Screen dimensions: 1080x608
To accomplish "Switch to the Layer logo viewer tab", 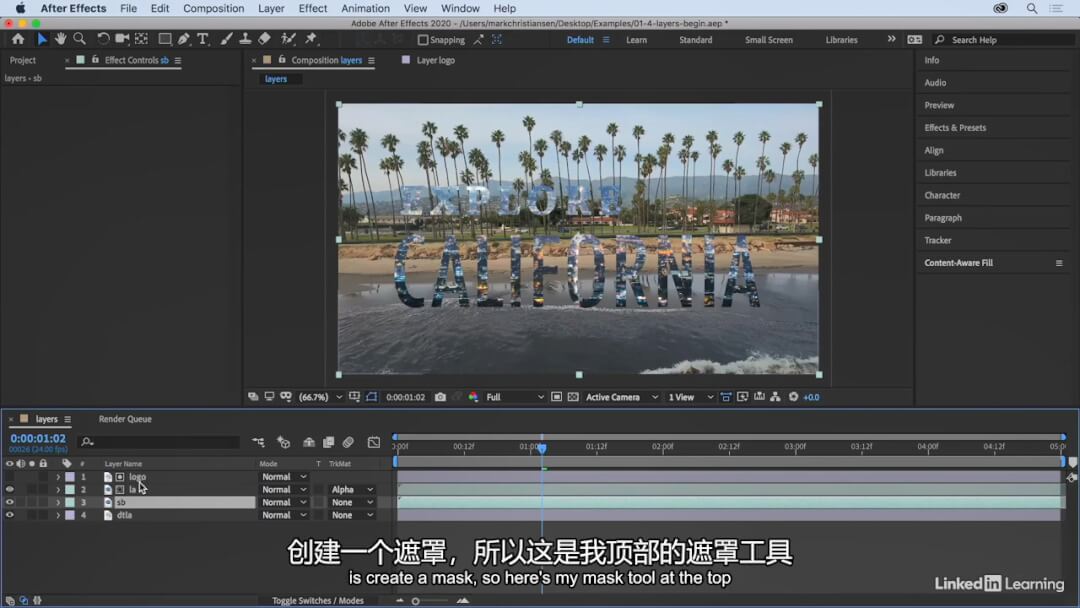I will [x=435, y=60].
